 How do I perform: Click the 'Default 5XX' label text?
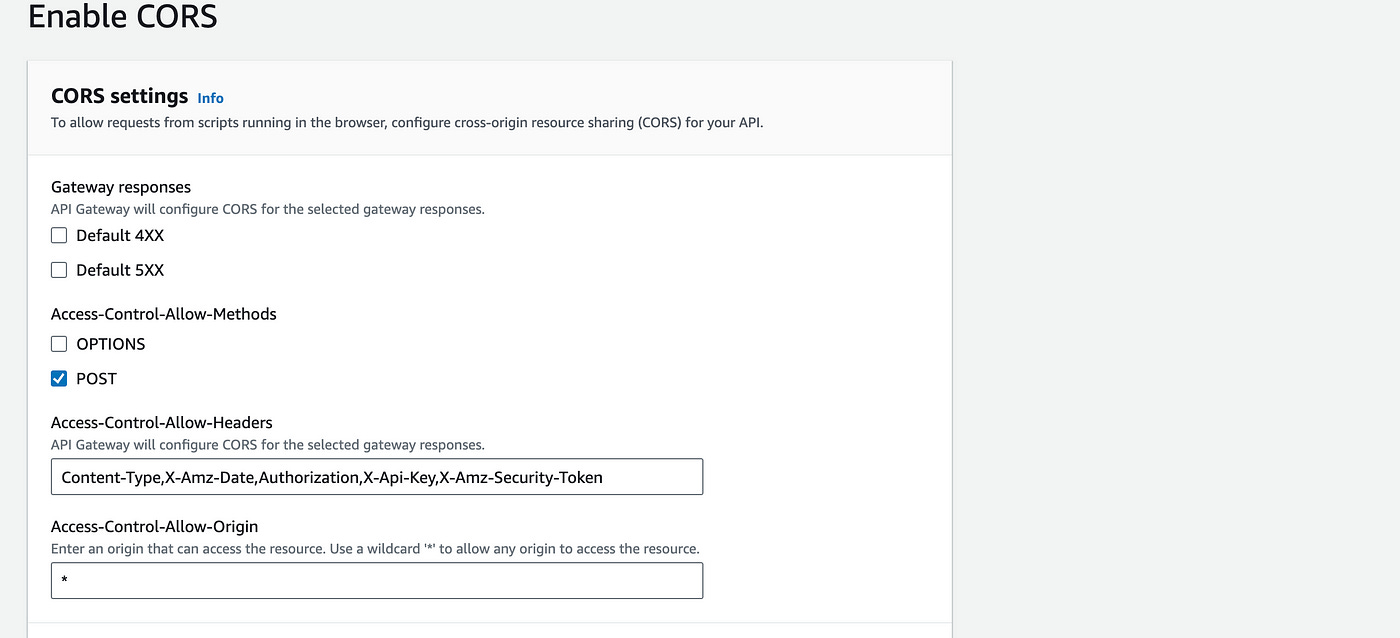point(120,270)
